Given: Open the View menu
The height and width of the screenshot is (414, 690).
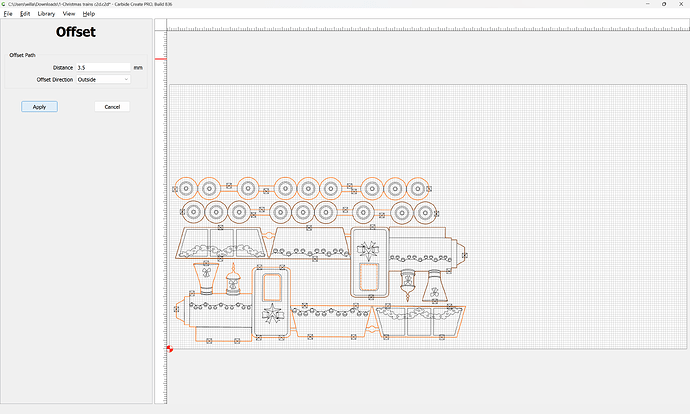Looking at the screenshot, I should coord(69,14).
